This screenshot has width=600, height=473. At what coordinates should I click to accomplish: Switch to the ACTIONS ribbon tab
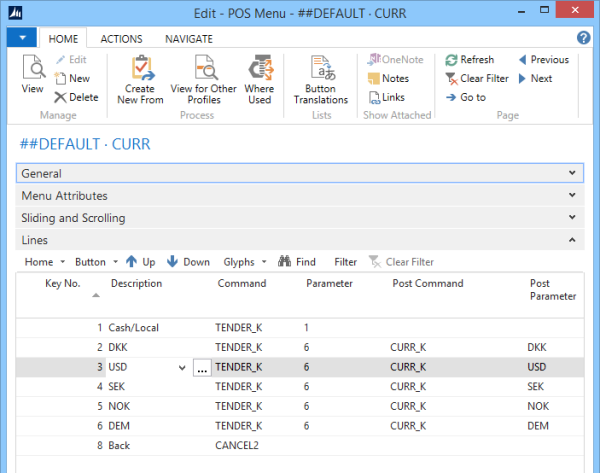tap(120, 38)
